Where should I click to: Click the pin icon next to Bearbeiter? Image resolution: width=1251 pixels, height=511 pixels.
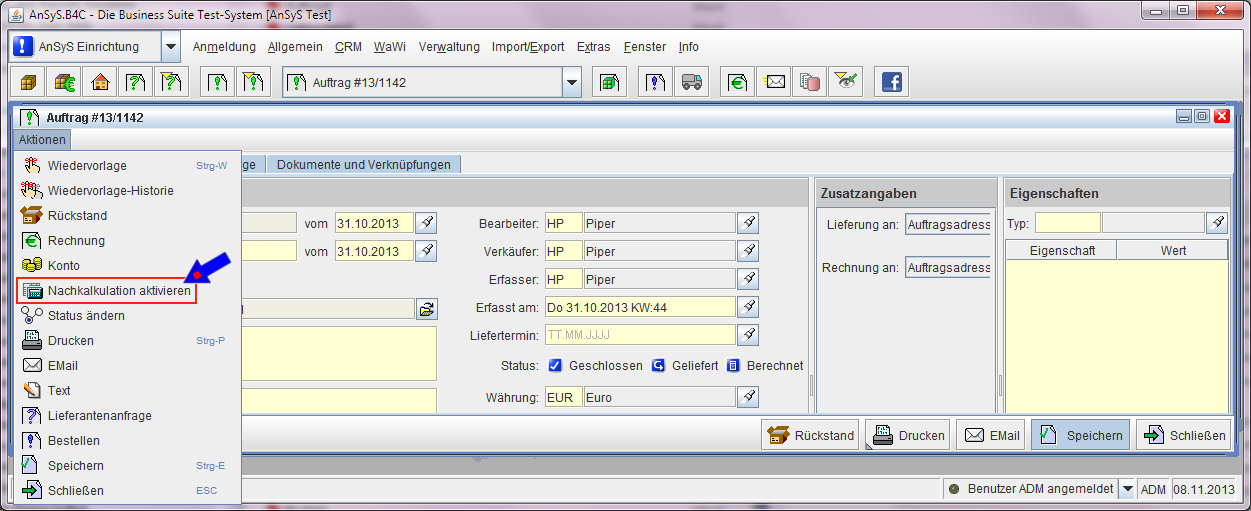point(748,223)
